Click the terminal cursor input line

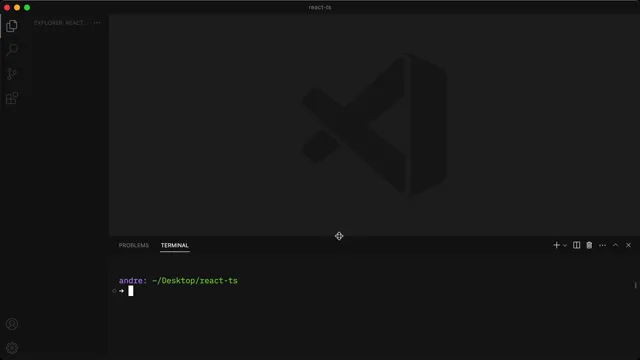pos(131,291)
